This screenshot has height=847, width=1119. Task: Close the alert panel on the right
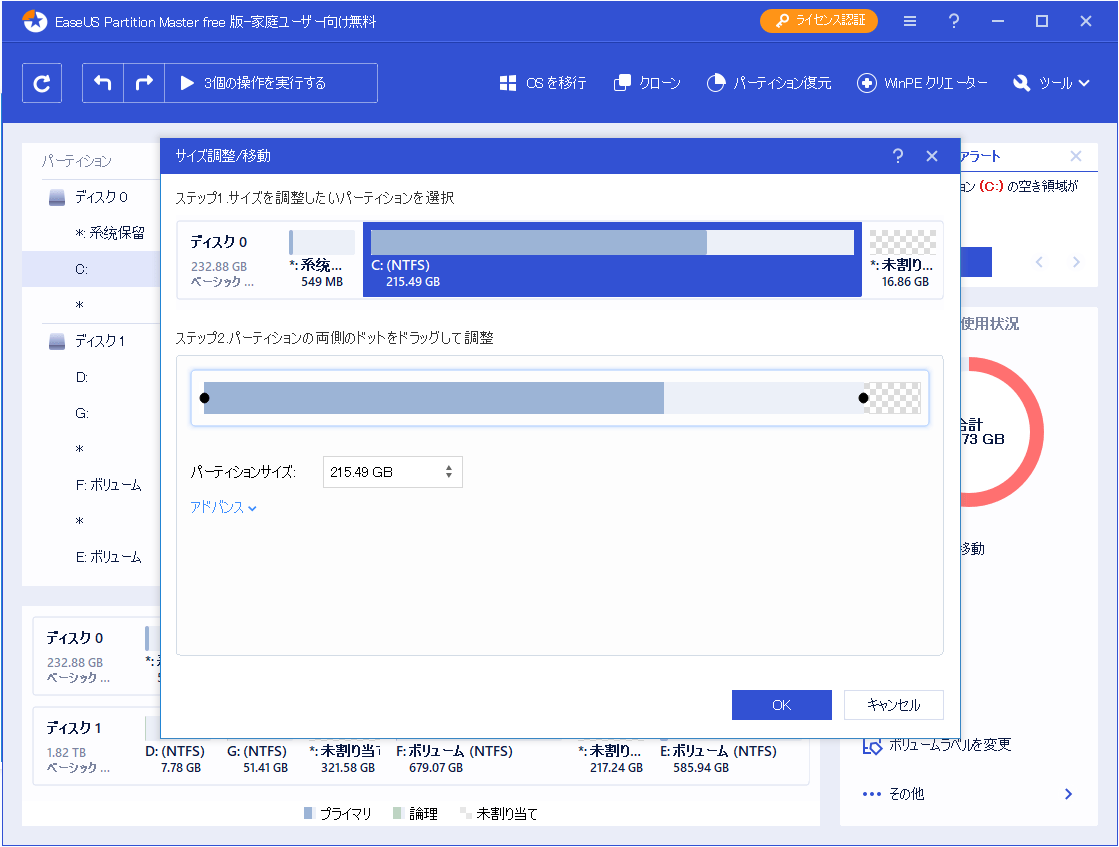[1075, 156]
